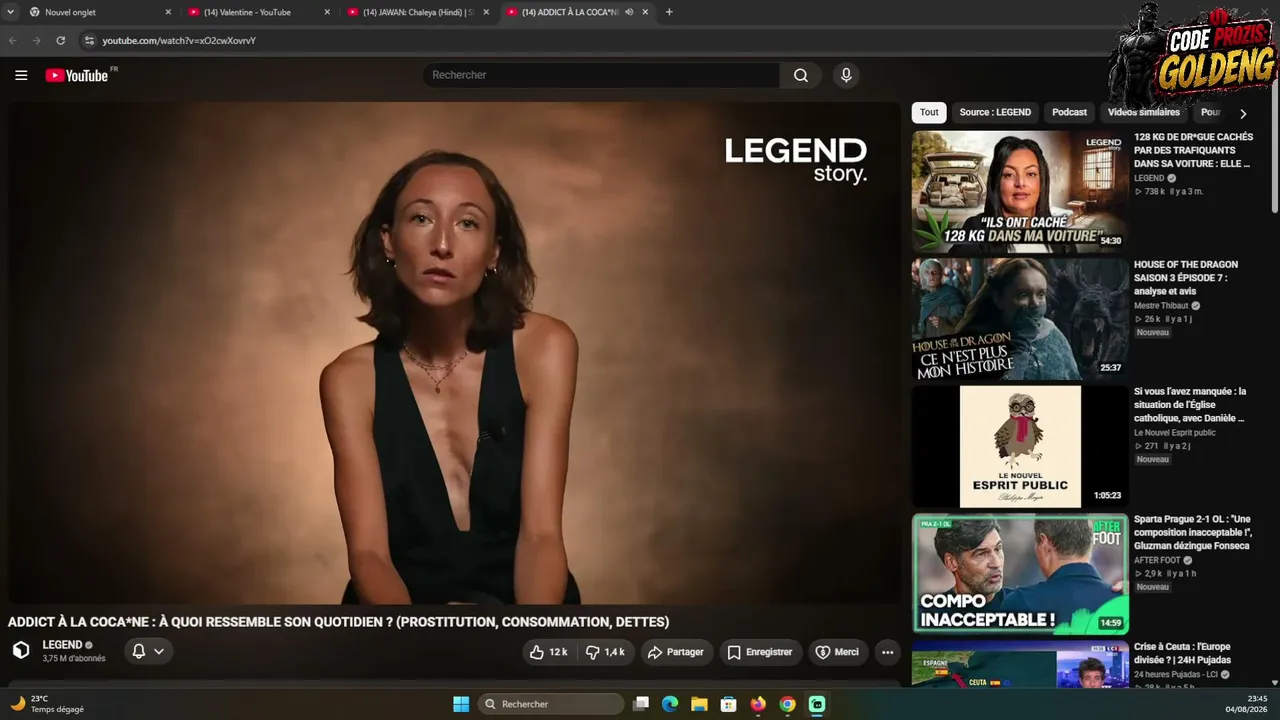The height and width of the screenshot is (720, 1280).
Task: Open the Crise à Ceuta video title
Action: click(x=1183, y=653)
